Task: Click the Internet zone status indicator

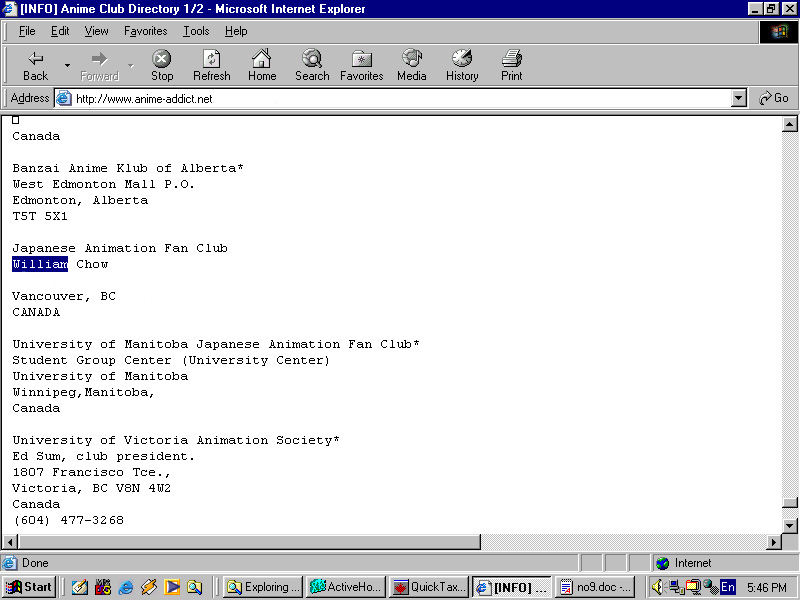Action: point(684,563)
